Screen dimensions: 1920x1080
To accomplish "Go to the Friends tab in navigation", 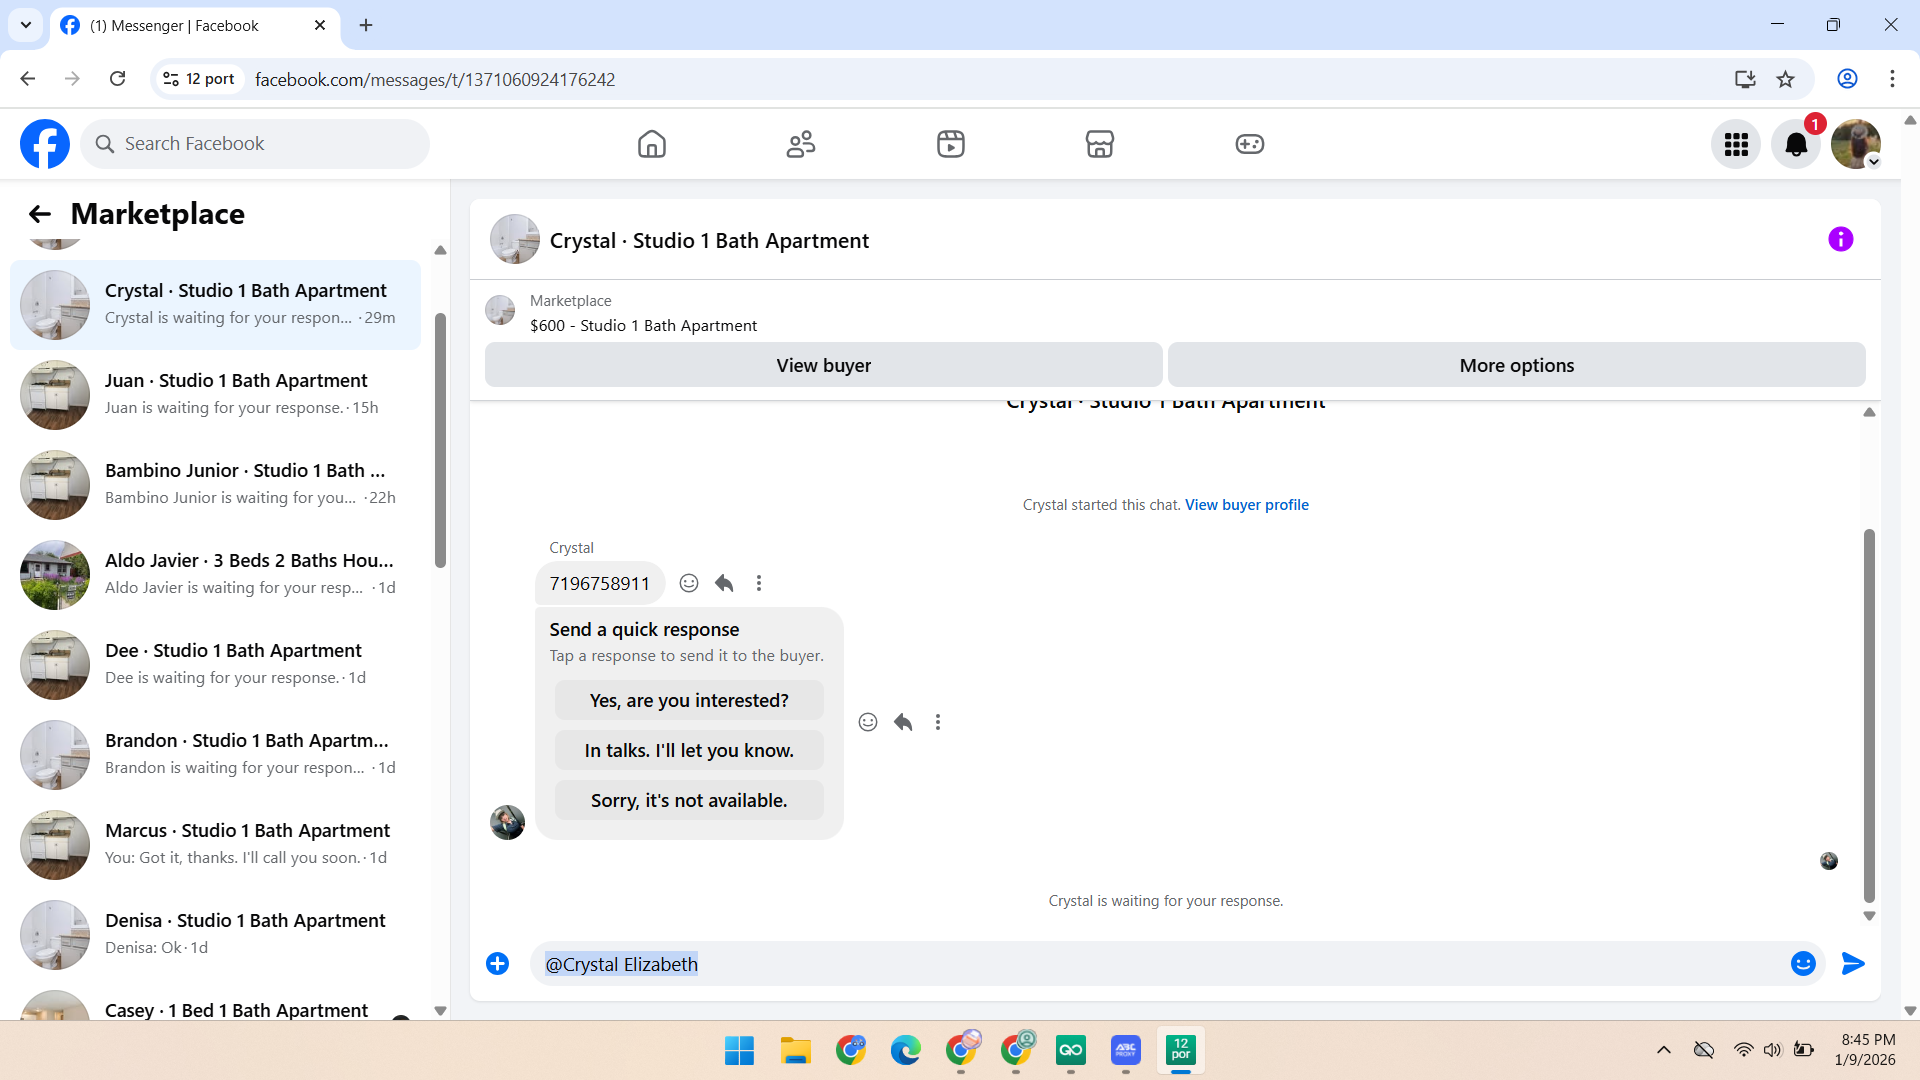I will click(800, 144).
